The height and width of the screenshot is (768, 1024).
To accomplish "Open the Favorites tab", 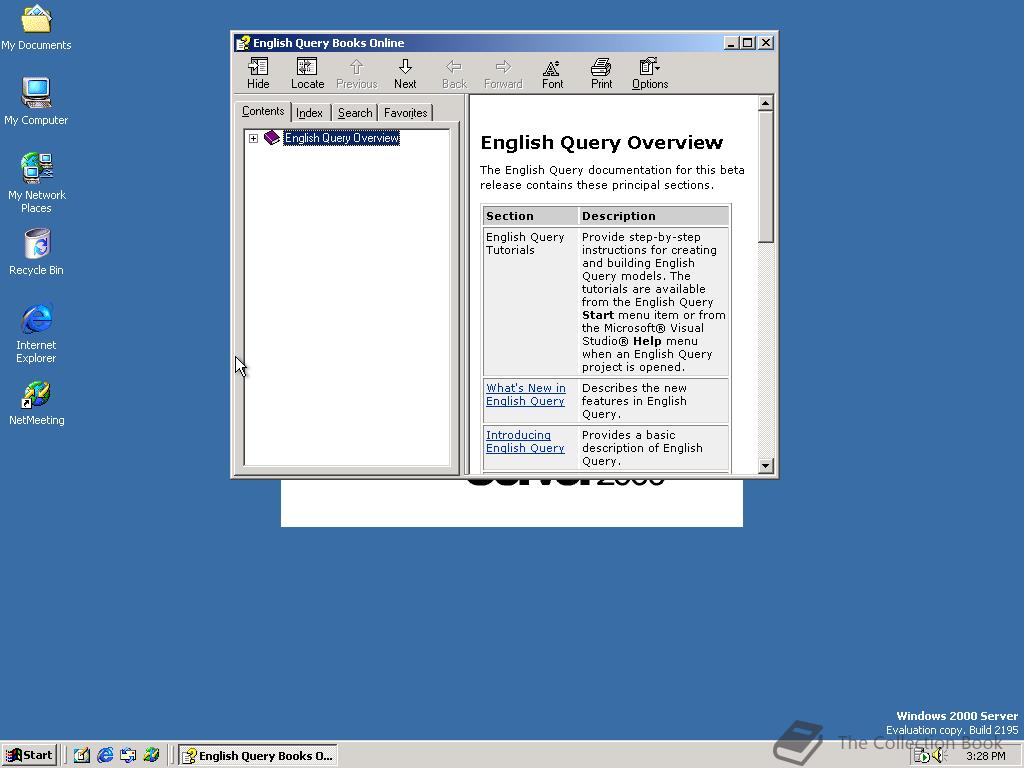I will (x=406, y=113).
